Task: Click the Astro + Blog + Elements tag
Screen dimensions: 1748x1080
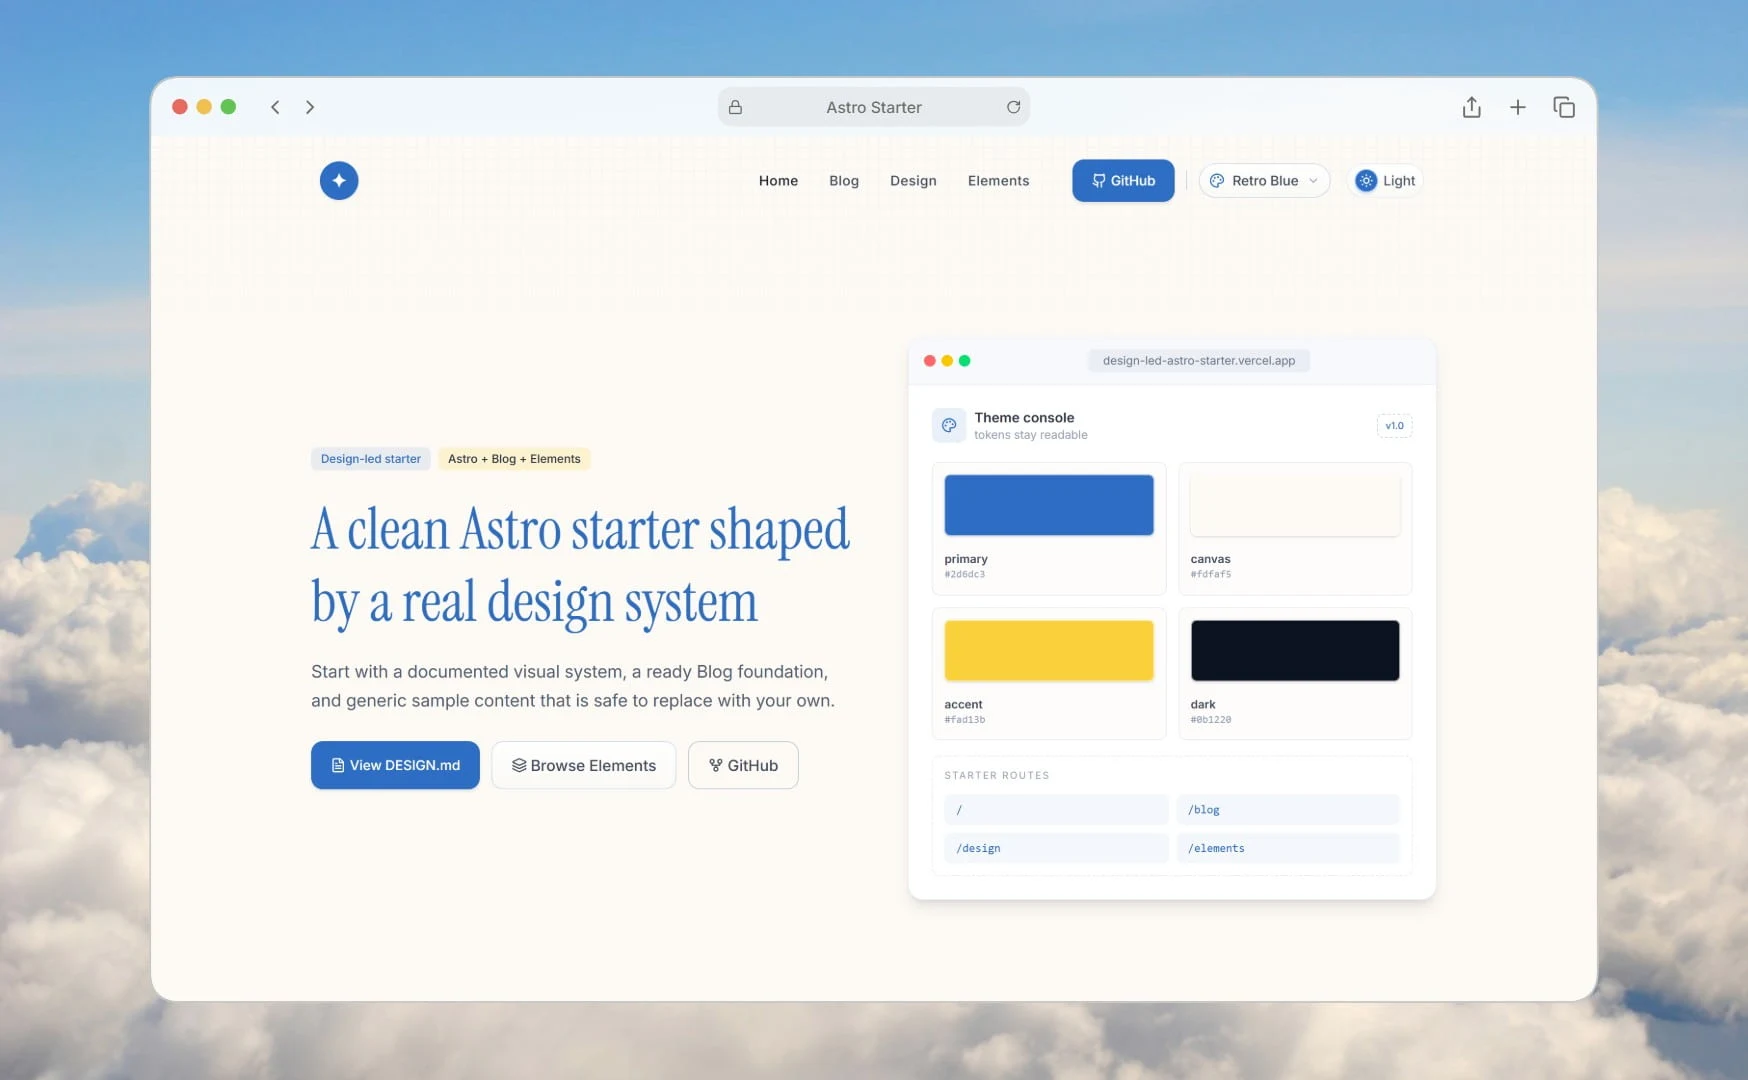Action: (514, 459)
